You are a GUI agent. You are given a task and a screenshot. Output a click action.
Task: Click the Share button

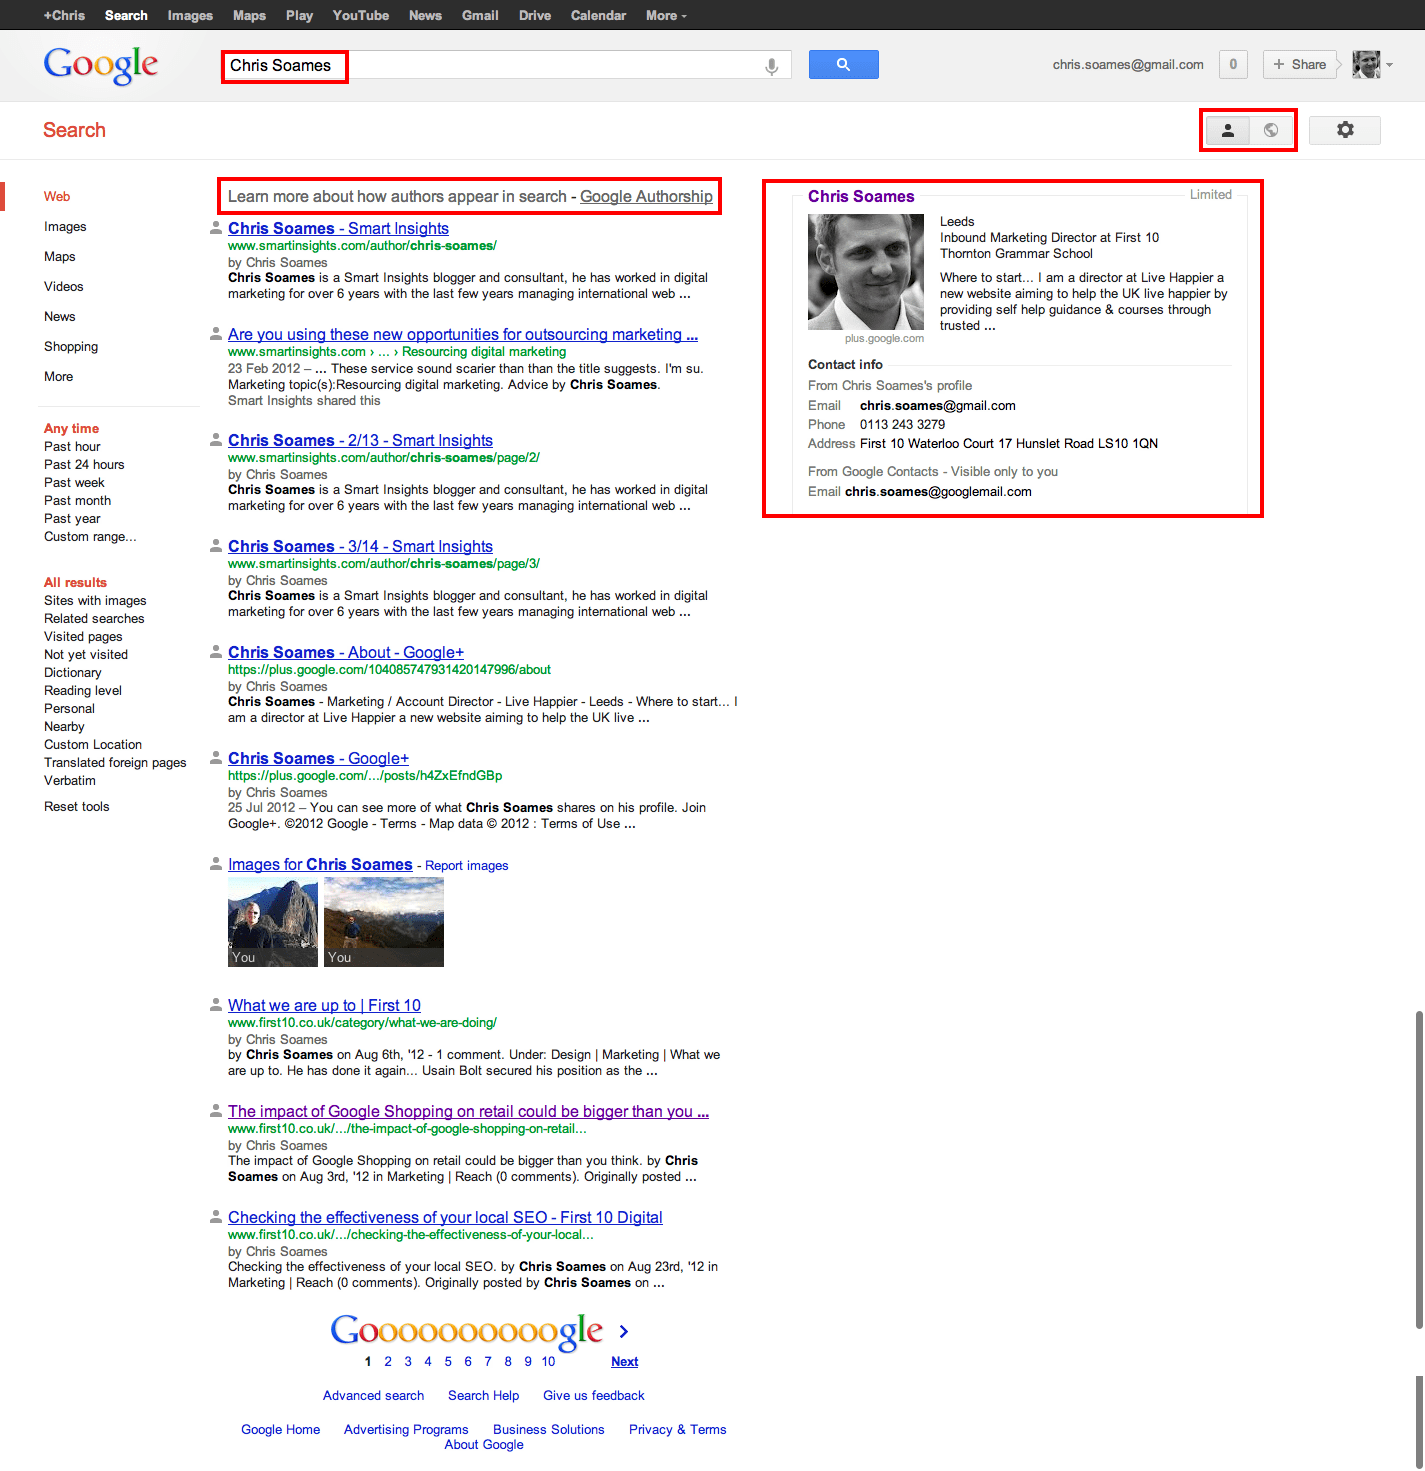(1299, 65)
